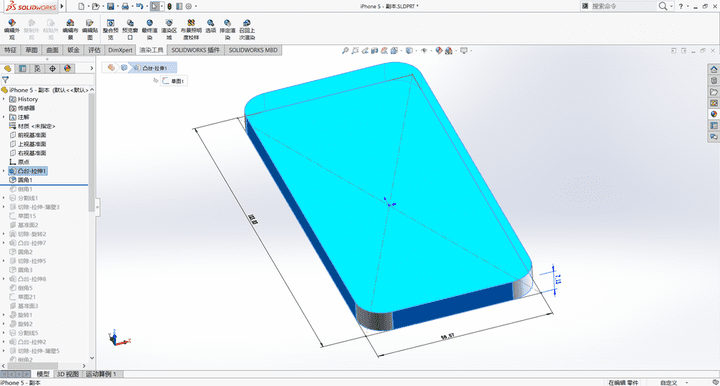Select 上视基准面 (Top Plane) in tree

point(28,144)
